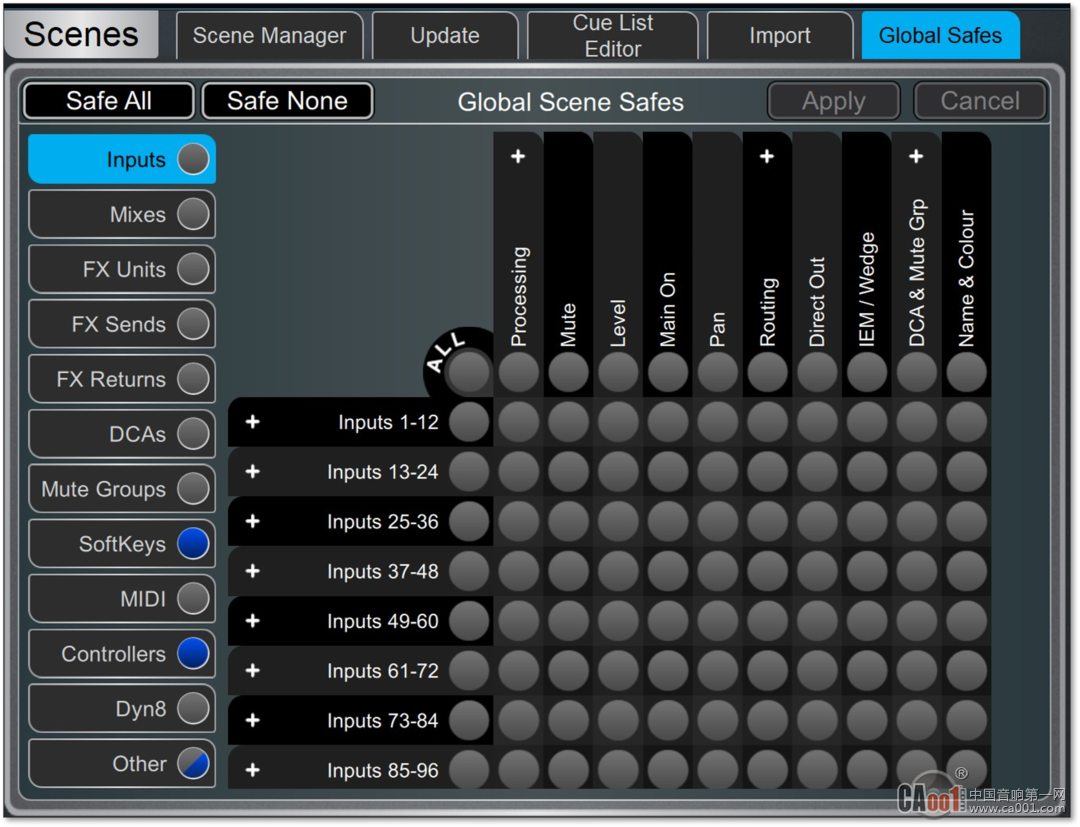Toggle the Inputs 49-60 row safe circle
This screenshot has height=827, width=1080.
(469, 621)
